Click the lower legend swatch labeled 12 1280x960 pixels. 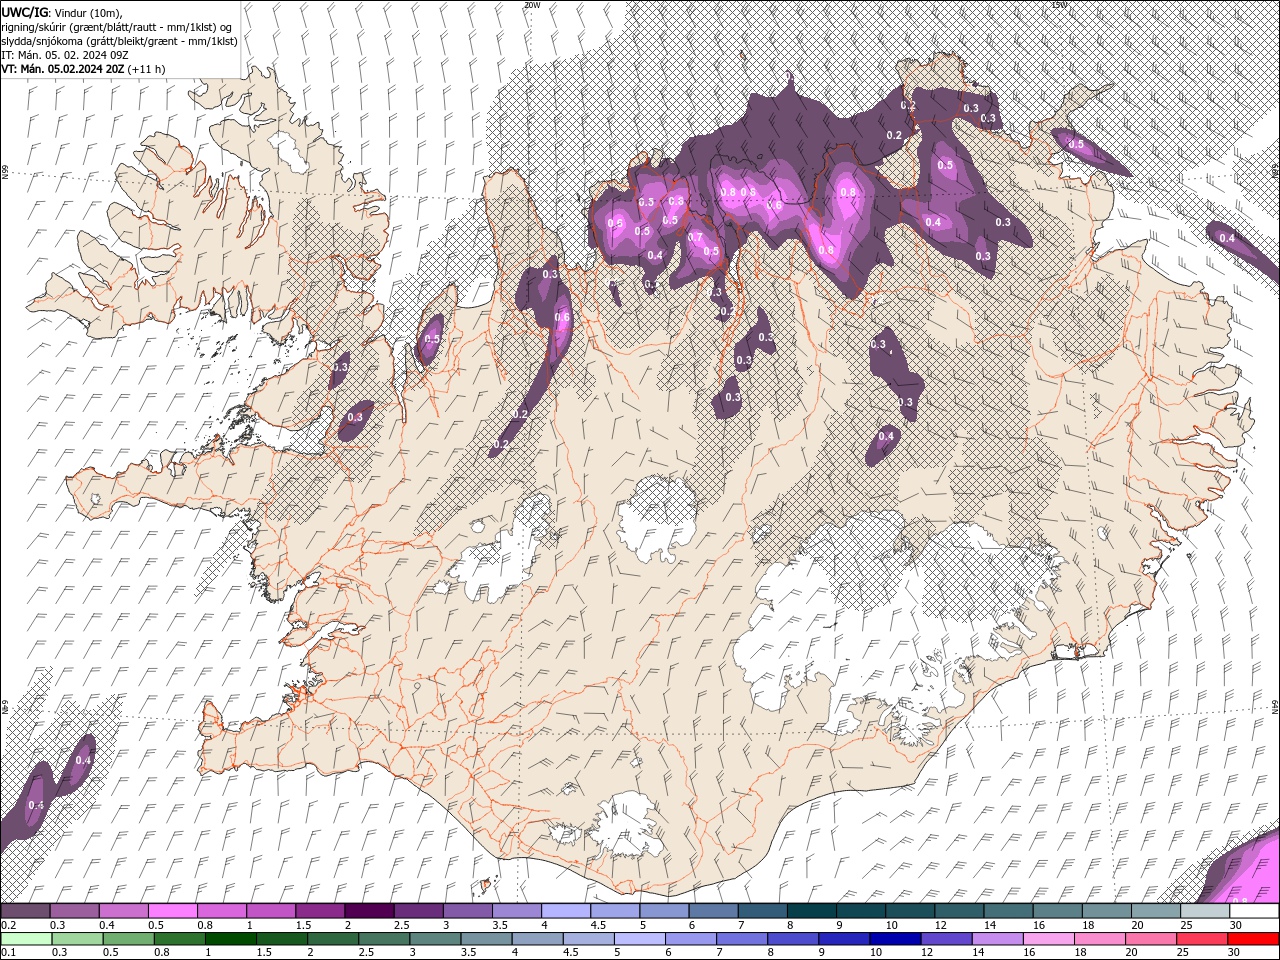coord(945,939)
